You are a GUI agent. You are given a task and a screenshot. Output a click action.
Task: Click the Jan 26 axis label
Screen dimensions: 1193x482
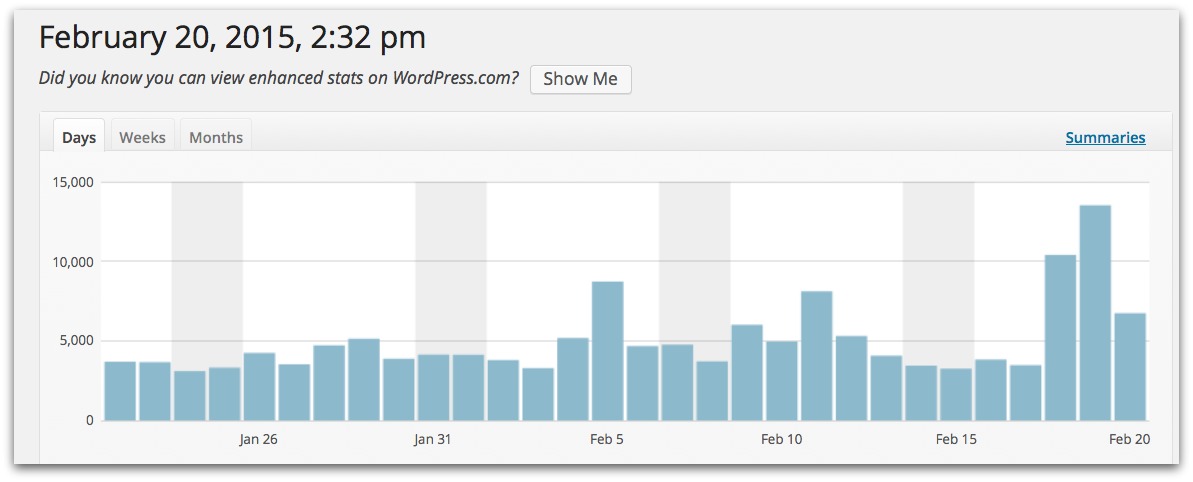(258, 439)
